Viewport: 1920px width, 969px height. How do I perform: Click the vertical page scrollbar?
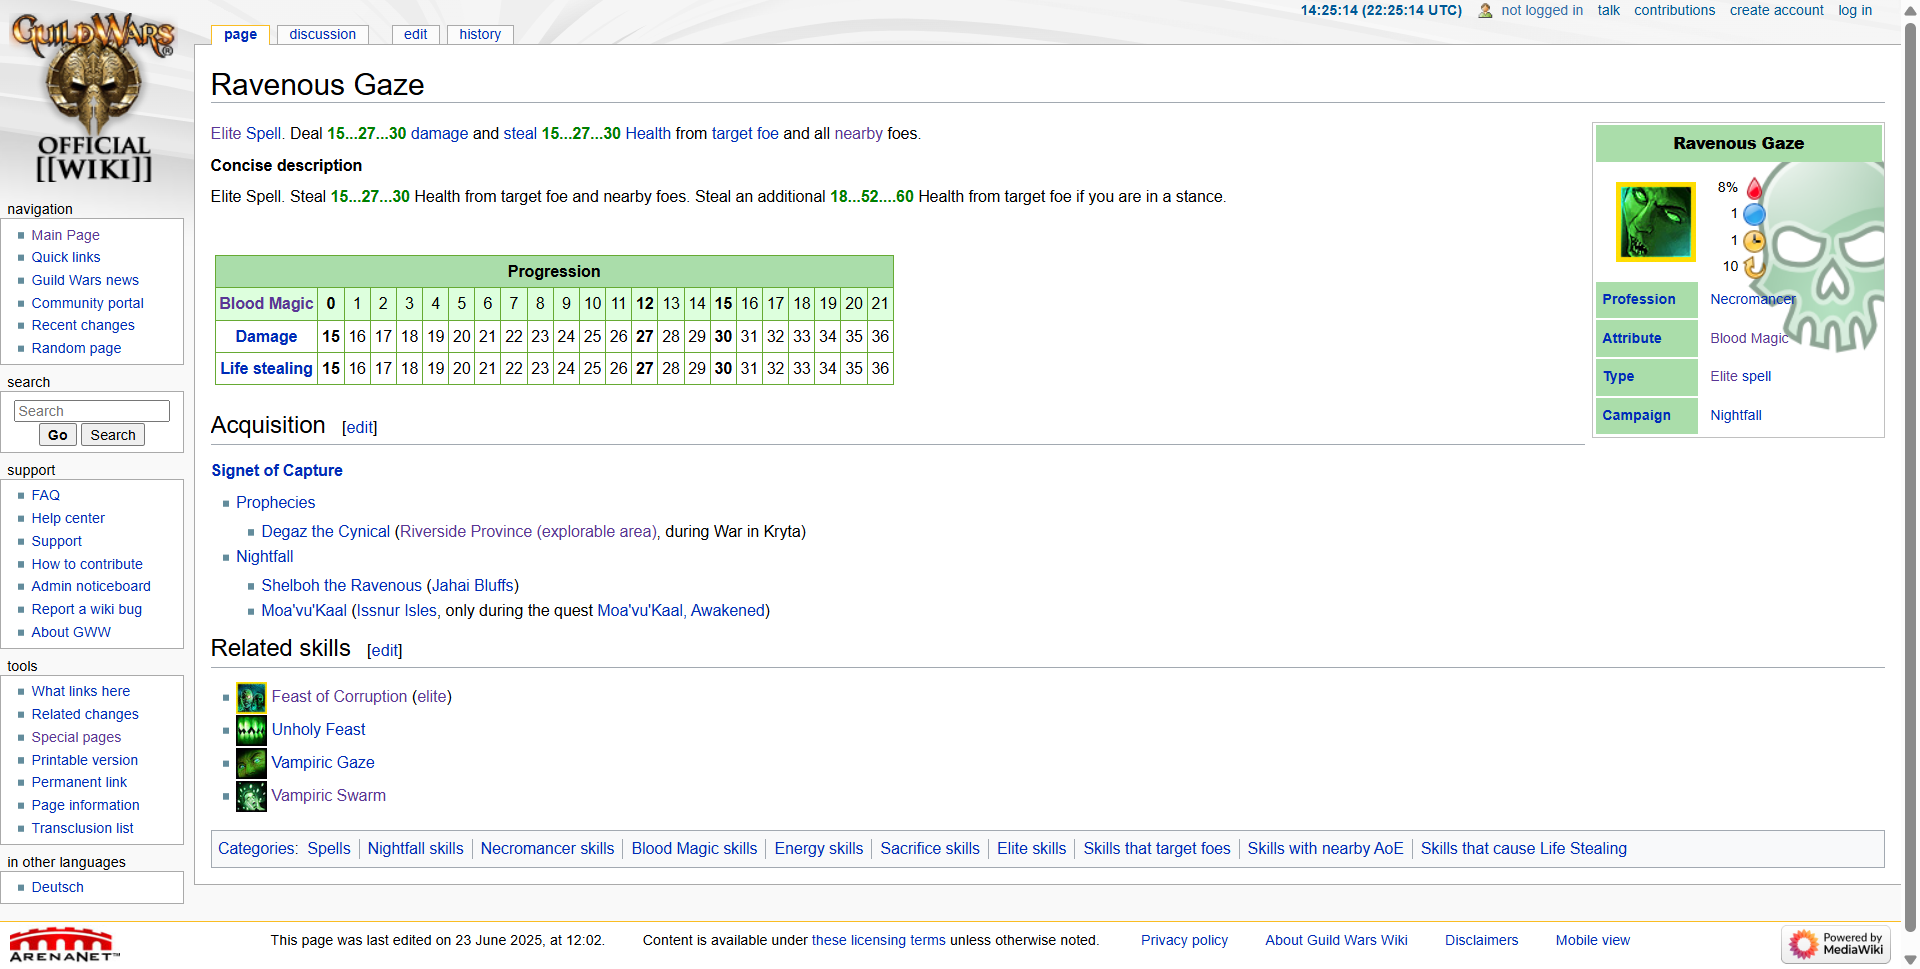coord(1910,480)
